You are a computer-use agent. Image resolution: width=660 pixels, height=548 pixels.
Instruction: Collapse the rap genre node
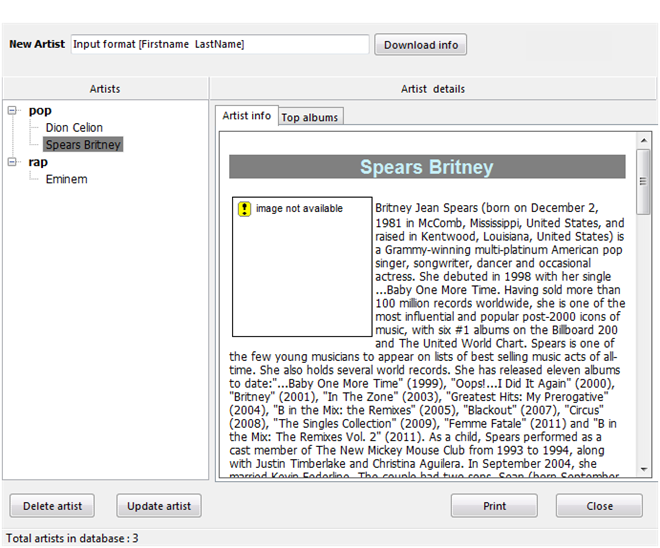pyautogui.click(x=12, y=162)
